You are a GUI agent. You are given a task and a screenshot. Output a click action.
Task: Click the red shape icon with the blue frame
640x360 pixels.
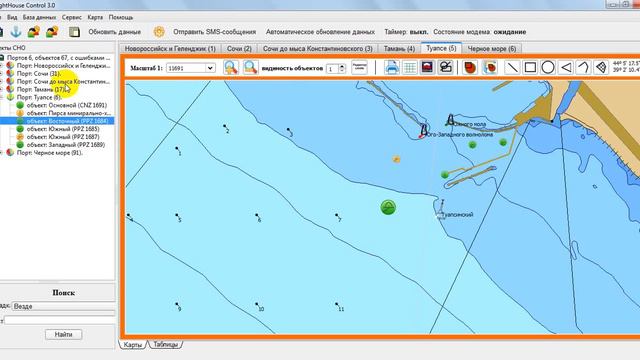[x=490, y=67]
